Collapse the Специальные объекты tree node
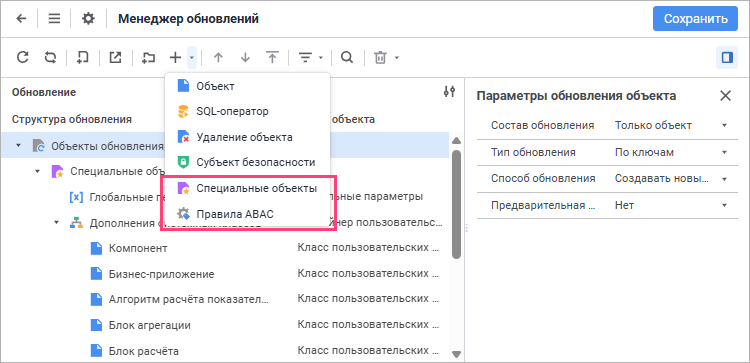The width and height of the screenshot is (750, 363). point(37,171)
